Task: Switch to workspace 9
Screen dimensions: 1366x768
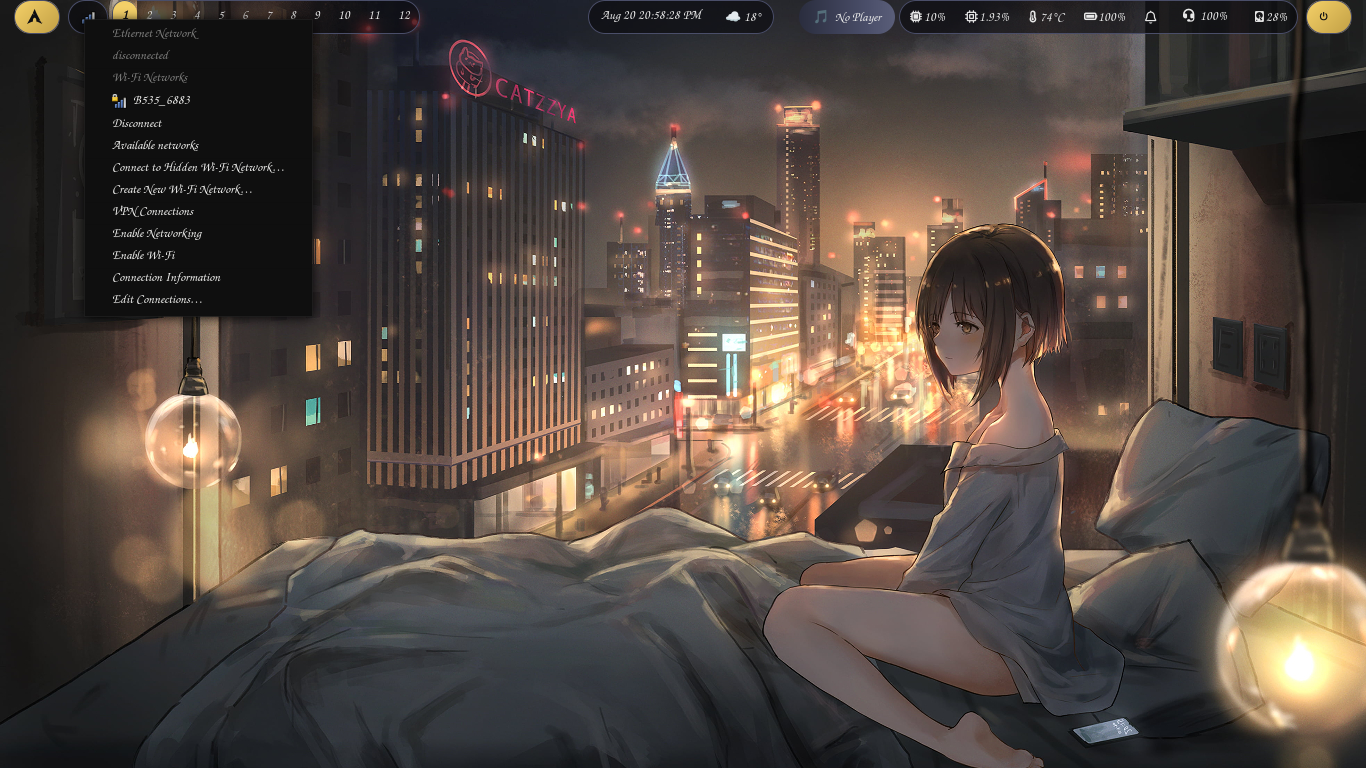Action: point(318,16)
